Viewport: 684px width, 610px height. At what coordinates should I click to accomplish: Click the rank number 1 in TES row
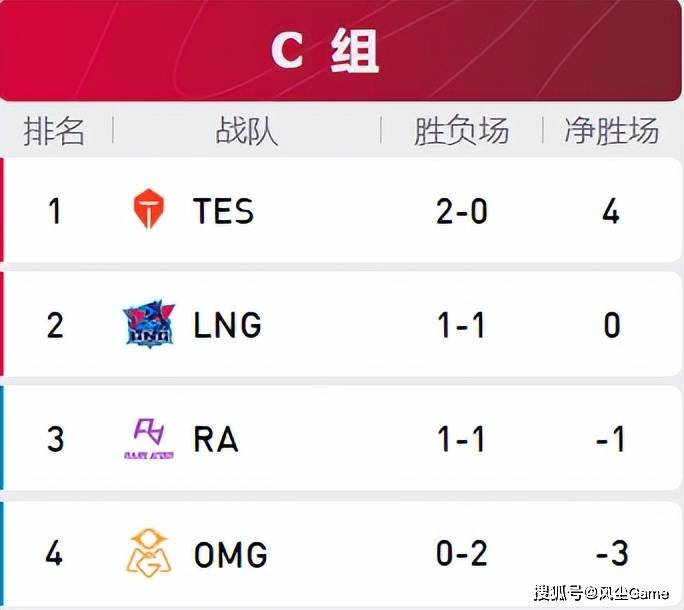55,211
